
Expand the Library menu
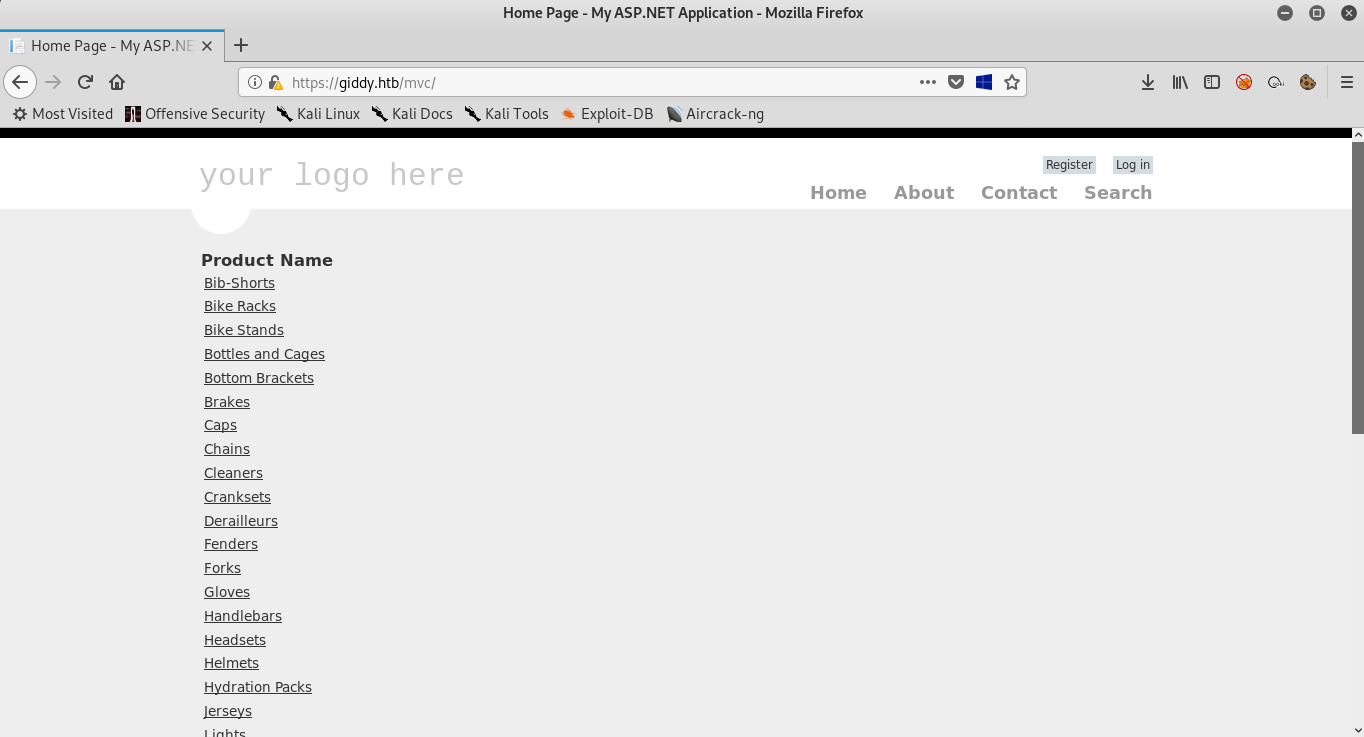(x=1180, y=82)
